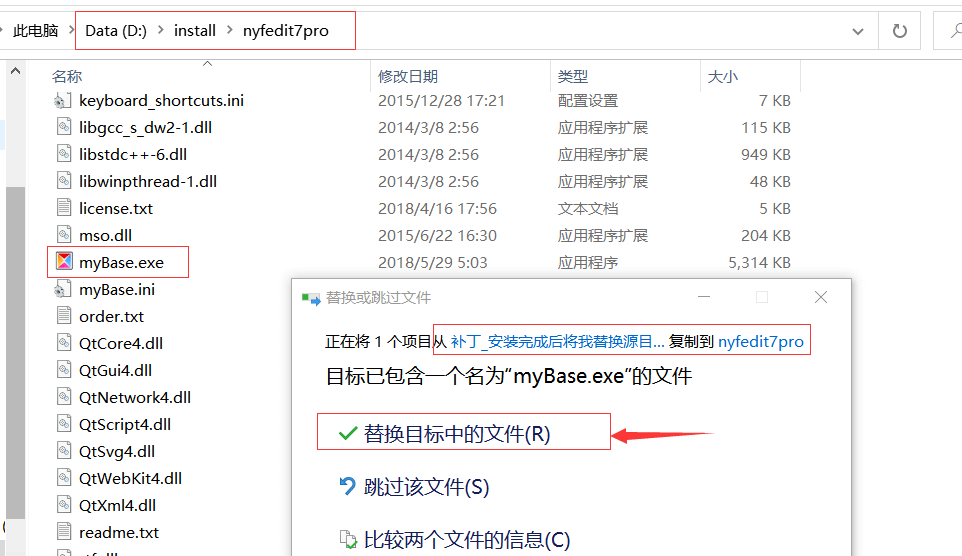Click the libgcc_s_dw2-1.dll file icon
Viewport: 962px width, 556px height.
(x=64, y=128)
